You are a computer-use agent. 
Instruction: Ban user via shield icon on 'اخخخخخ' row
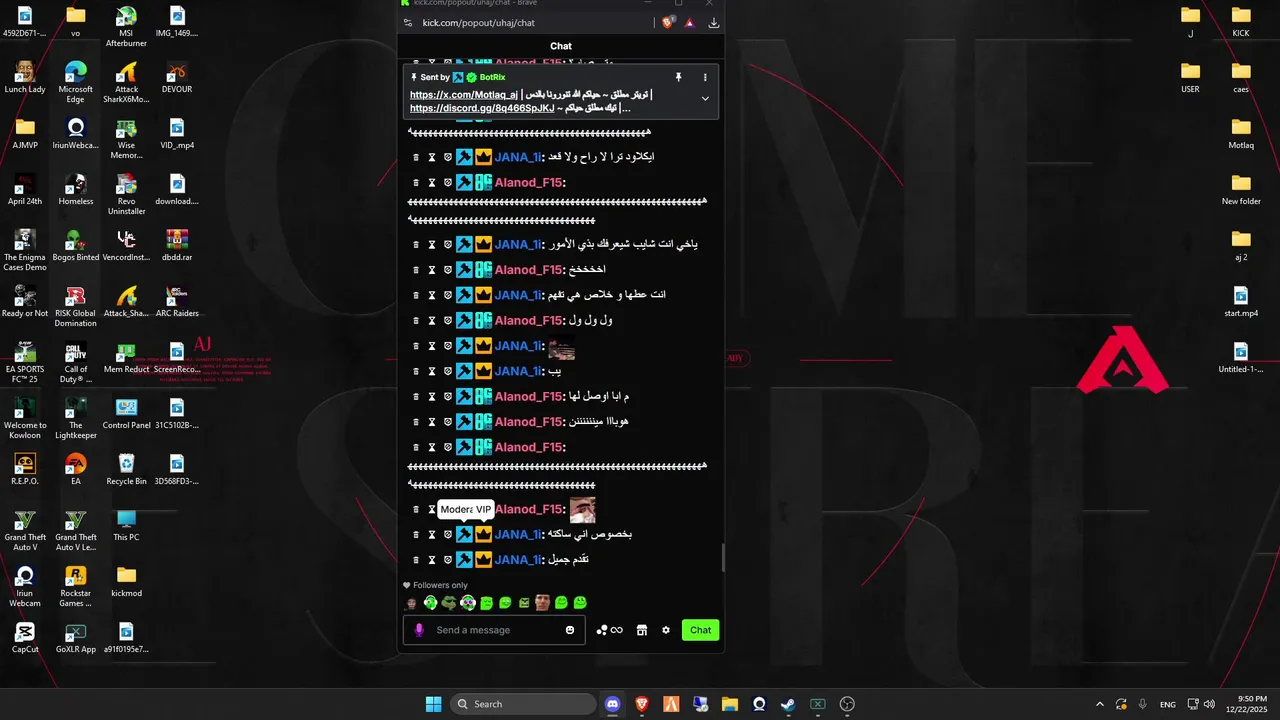click(x=448, y=270)
